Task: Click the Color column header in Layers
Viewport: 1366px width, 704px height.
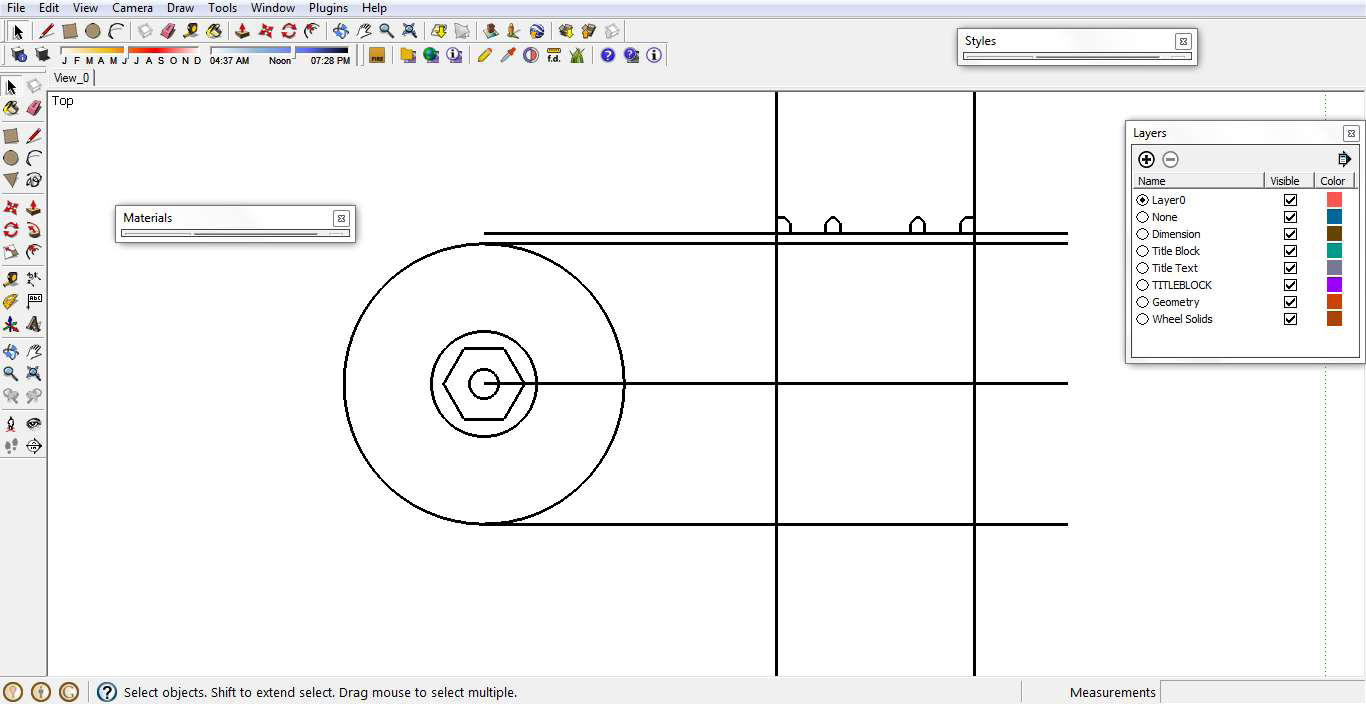Action: 1333,181
